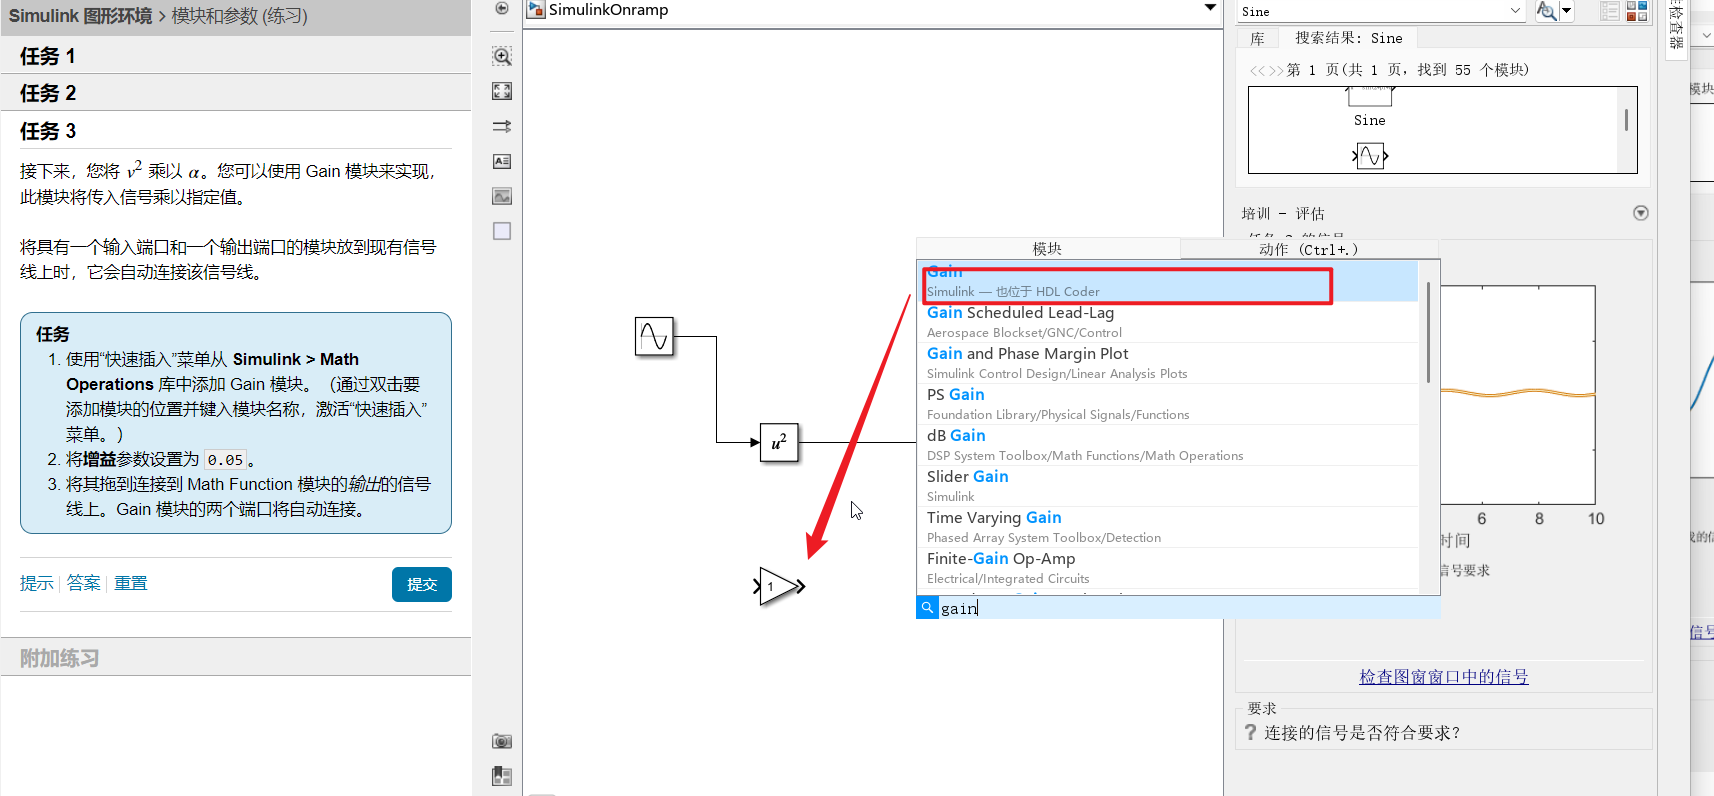This screenshot has height=796, width=1714.
Task: Click the Gain block on canvas
Action: [779, 586]
